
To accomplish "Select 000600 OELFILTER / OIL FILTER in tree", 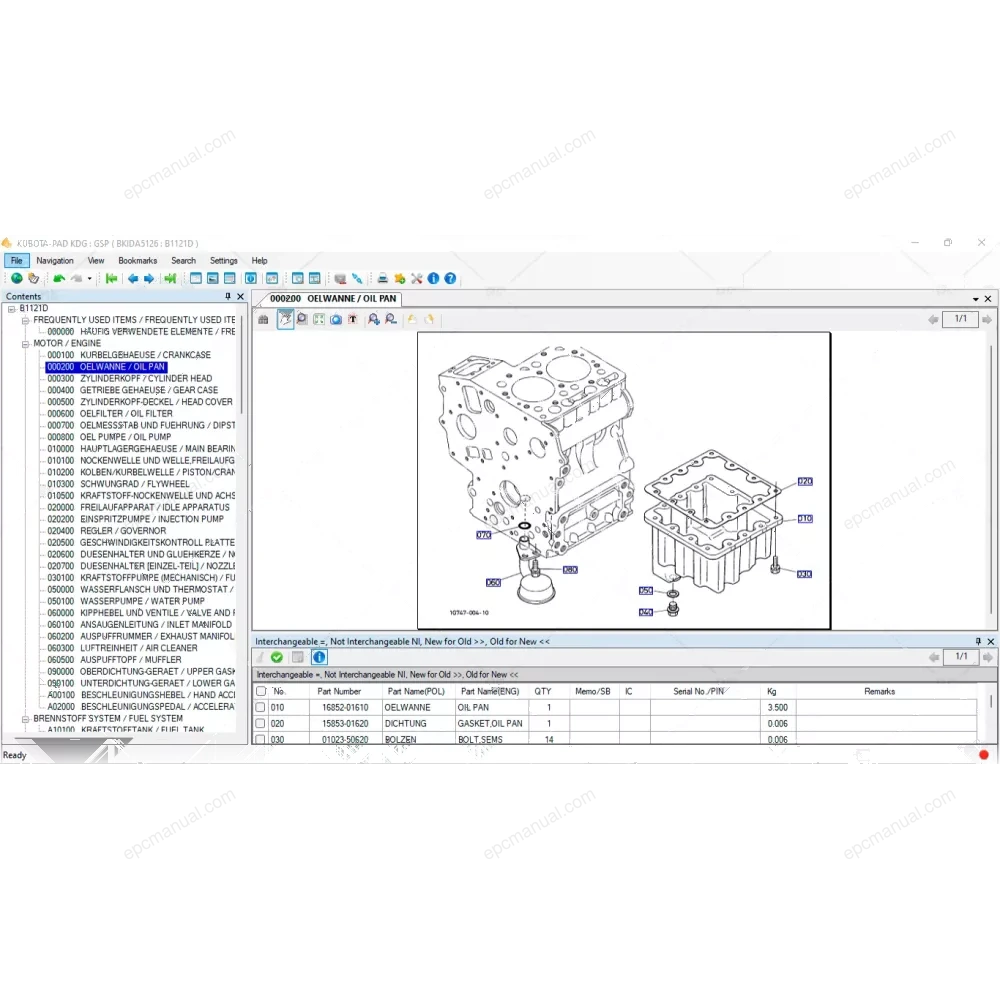I will coord(110,414).
